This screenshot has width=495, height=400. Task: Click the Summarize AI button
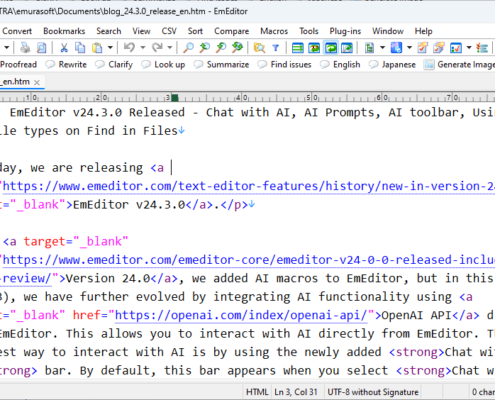click(221, 64)
